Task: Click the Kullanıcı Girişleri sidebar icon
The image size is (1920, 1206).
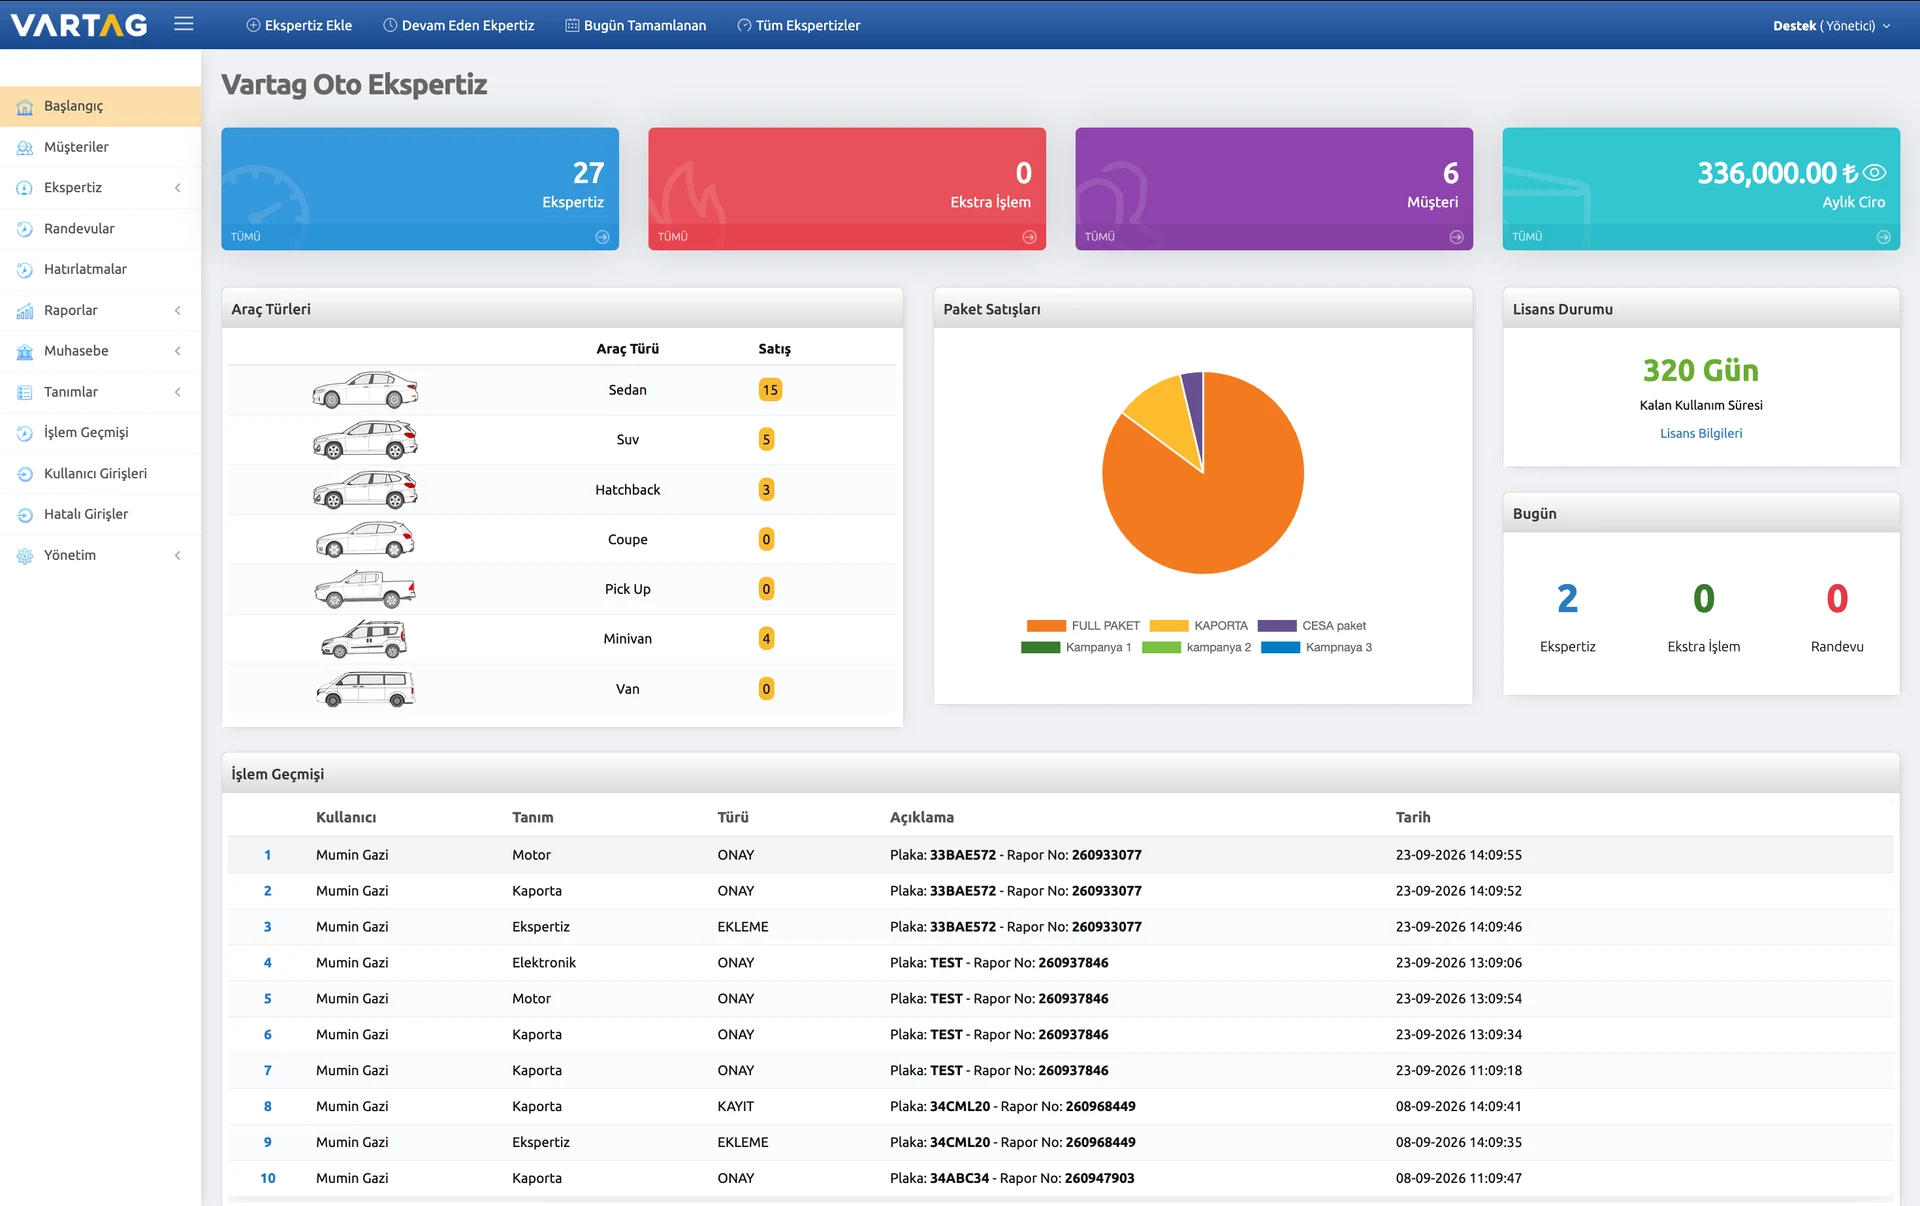Action: click(x=25, y=474)
